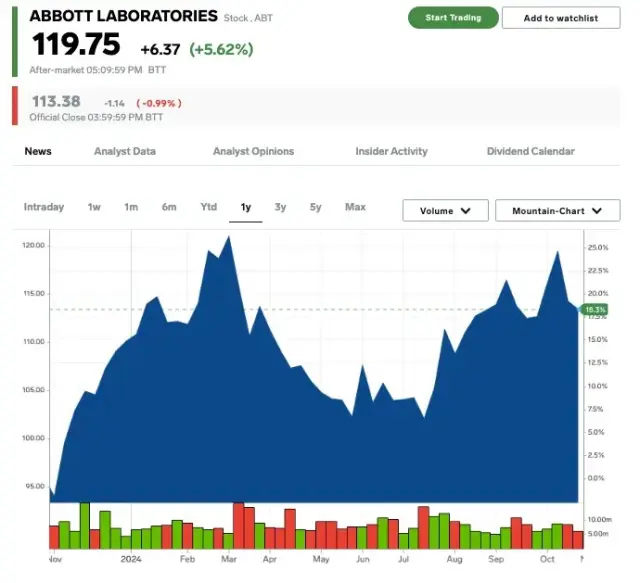Select the 3y chart range

pos(280,207)
